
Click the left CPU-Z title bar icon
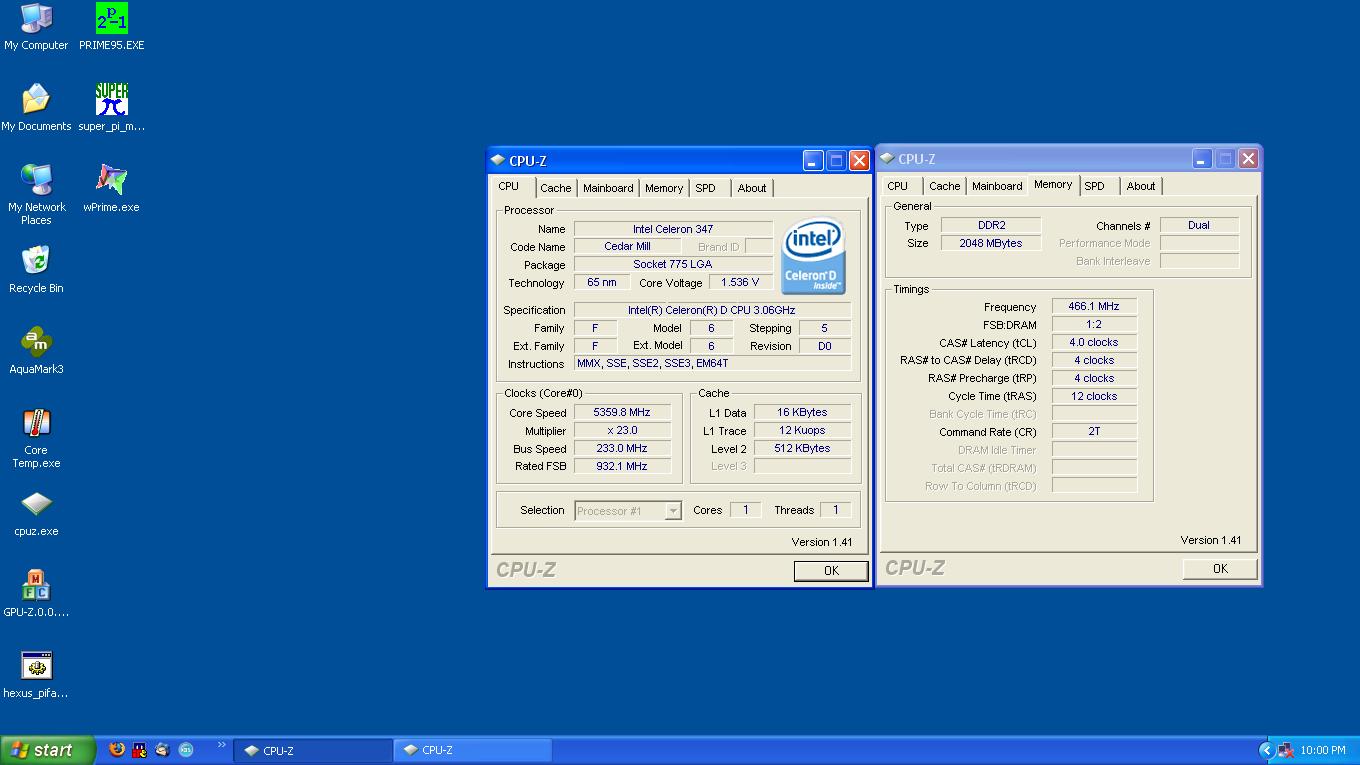pos(498,160)
